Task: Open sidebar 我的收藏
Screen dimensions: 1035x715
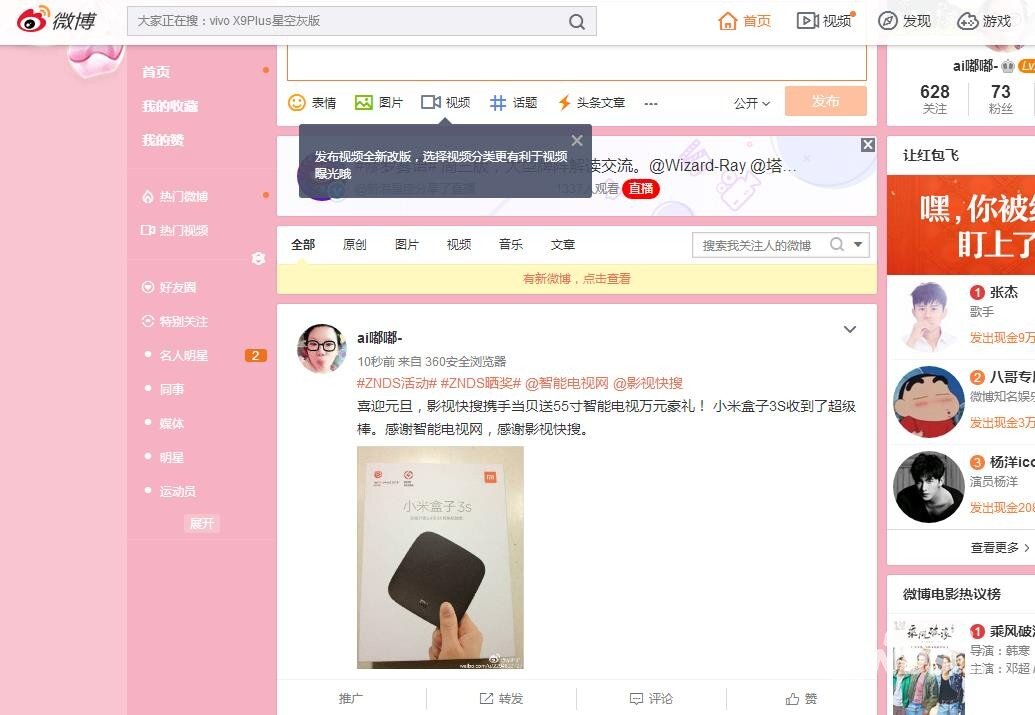Action: 170,106
